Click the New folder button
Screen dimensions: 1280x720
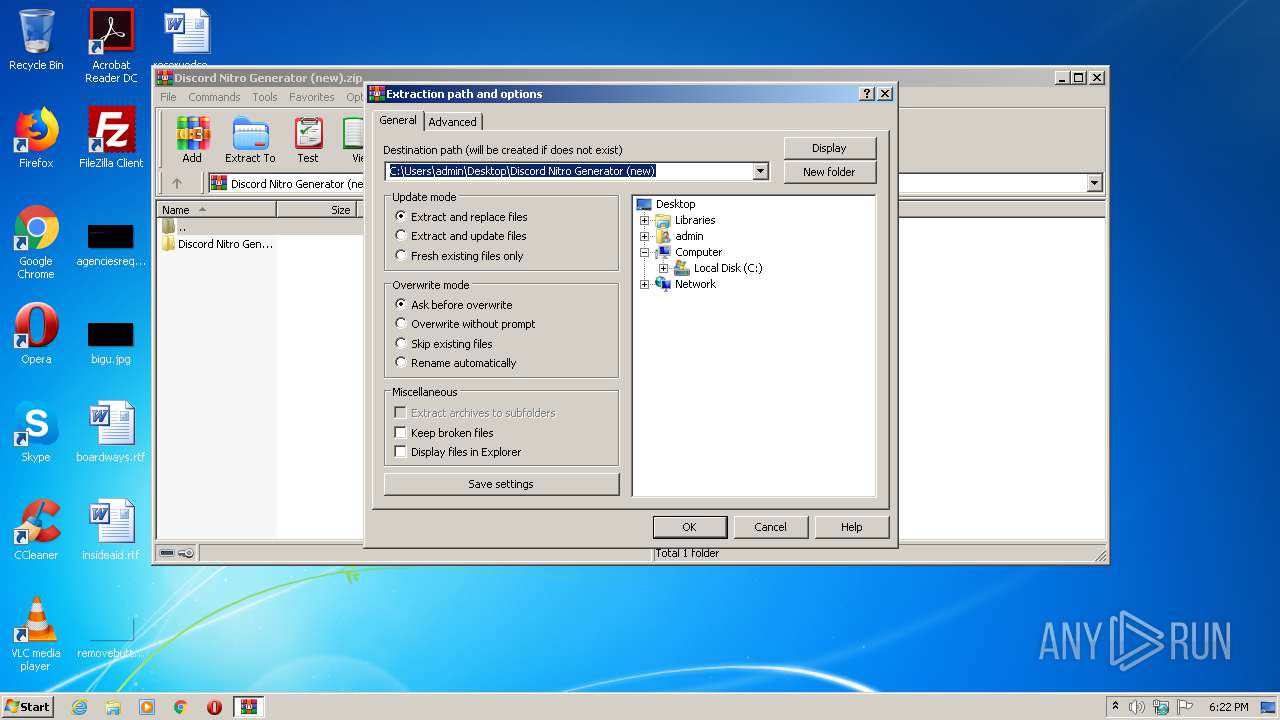[829, 172]
